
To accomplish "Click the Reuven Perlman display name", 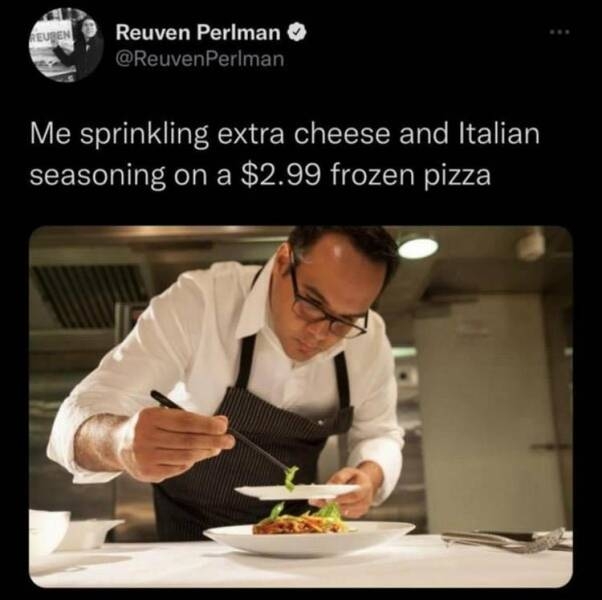I will 198,33.
